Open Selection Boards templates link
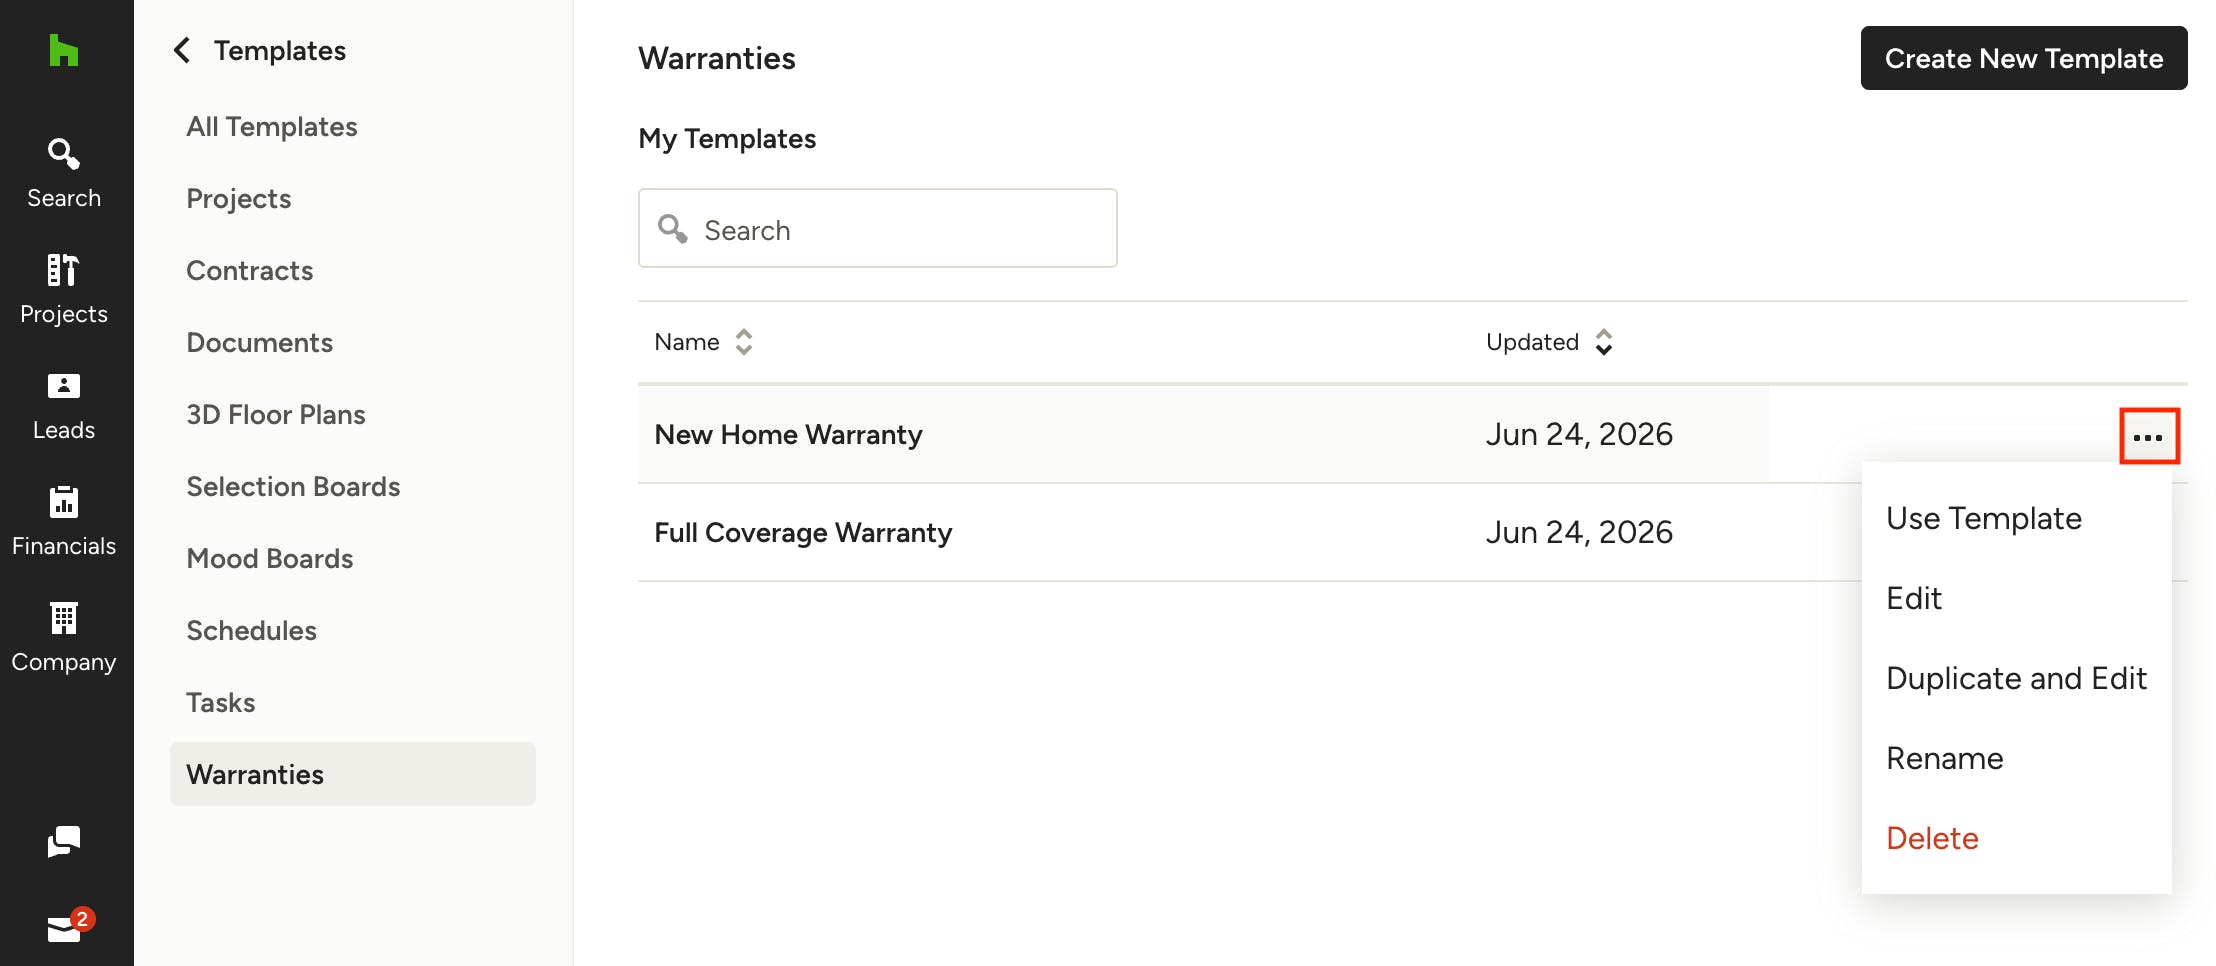Viewport: 2216px width, 966px height. [293, 487]
